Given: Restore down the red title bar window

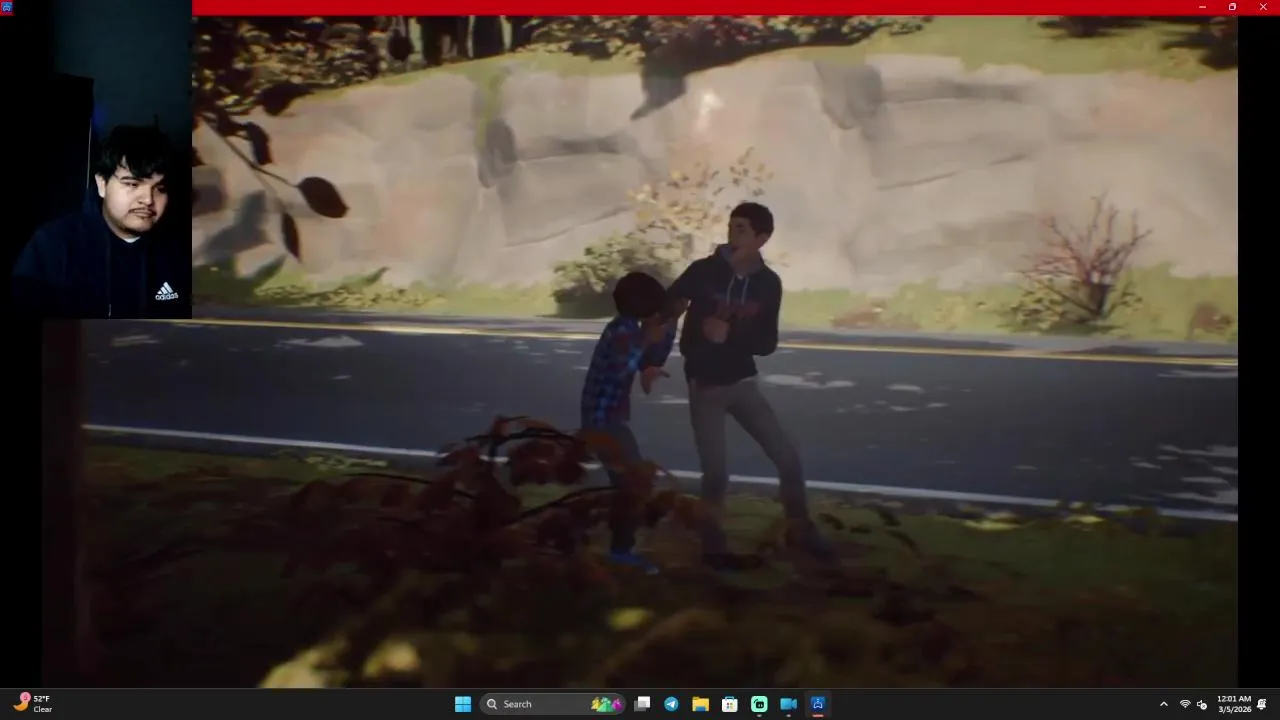Looking at the screenshot, I should pos(1232,7).
